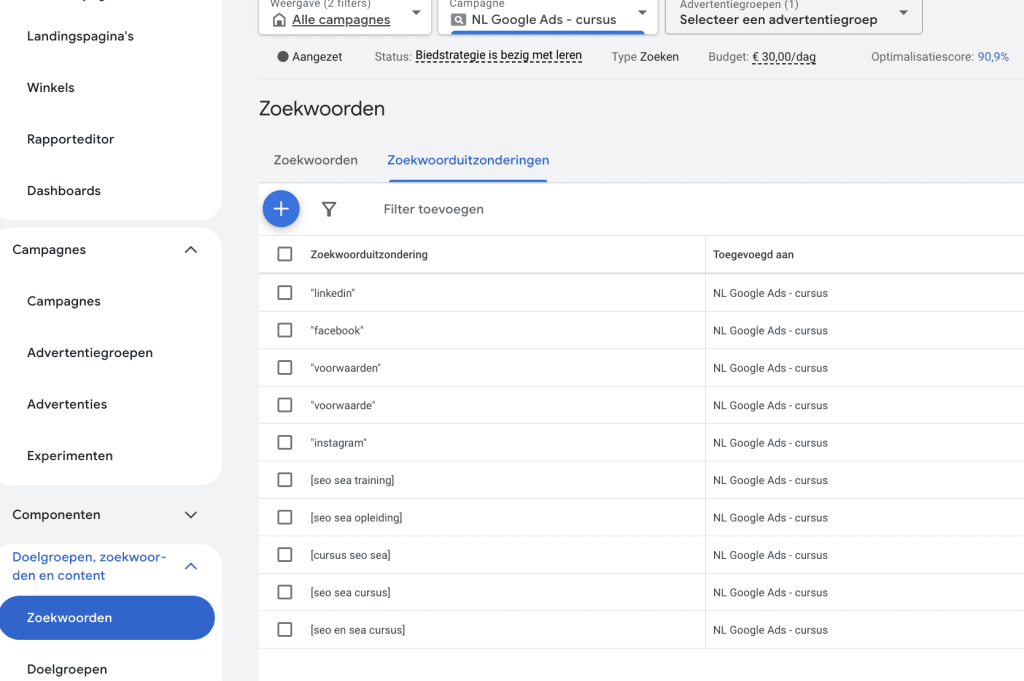This screenshot has width=1024, height=681.
Task: Open Advertentiegroepen in sidebar
Action: click(x=90, y=353)
